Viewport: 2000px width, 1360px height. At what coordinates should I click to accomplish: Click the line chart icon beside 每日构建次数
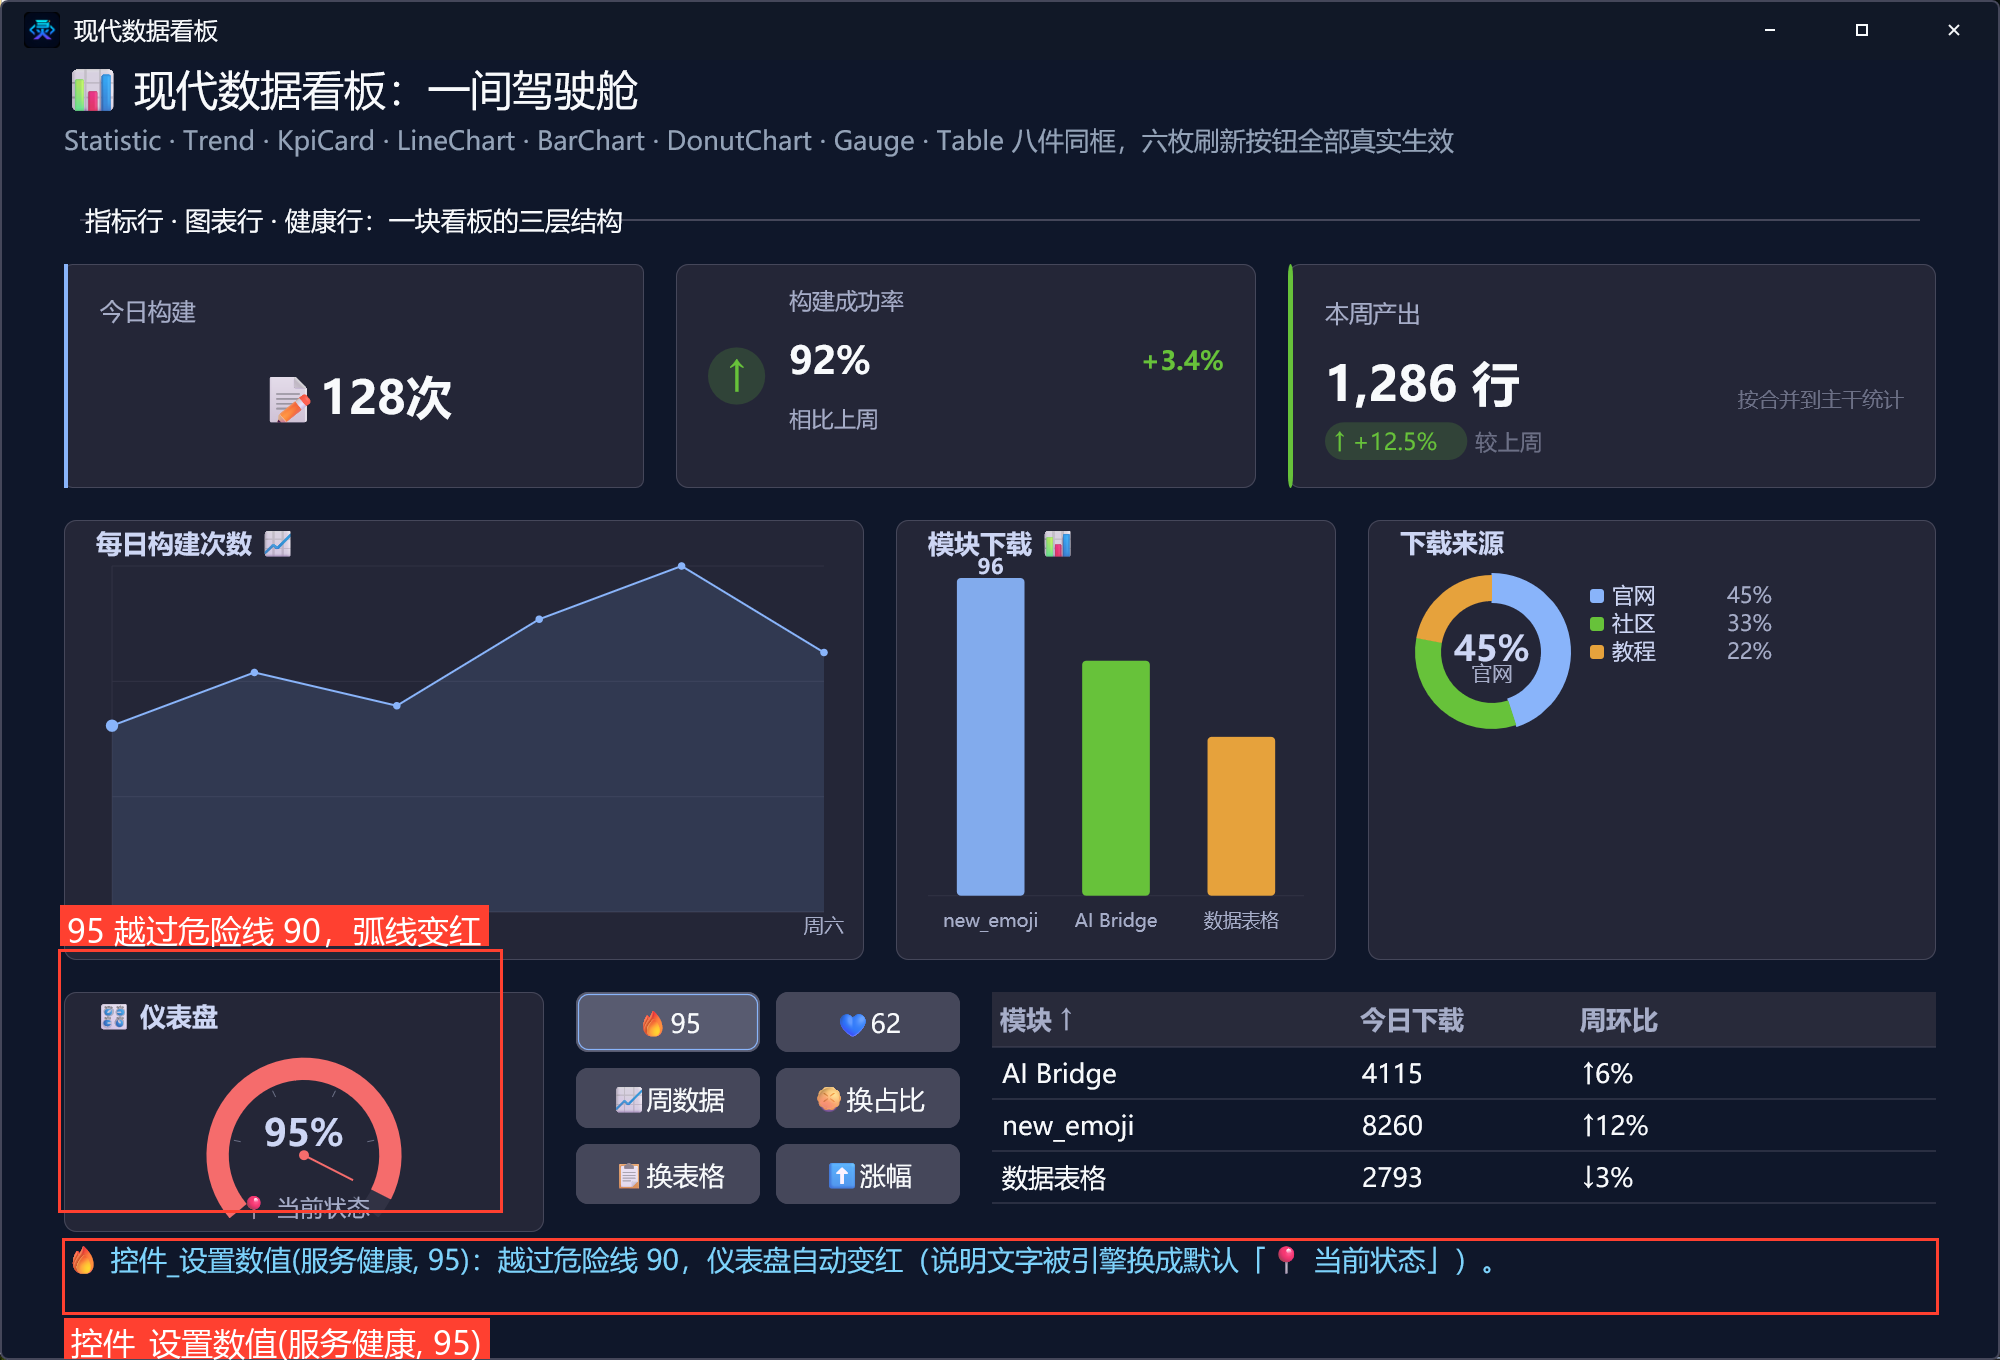(277, 543)
